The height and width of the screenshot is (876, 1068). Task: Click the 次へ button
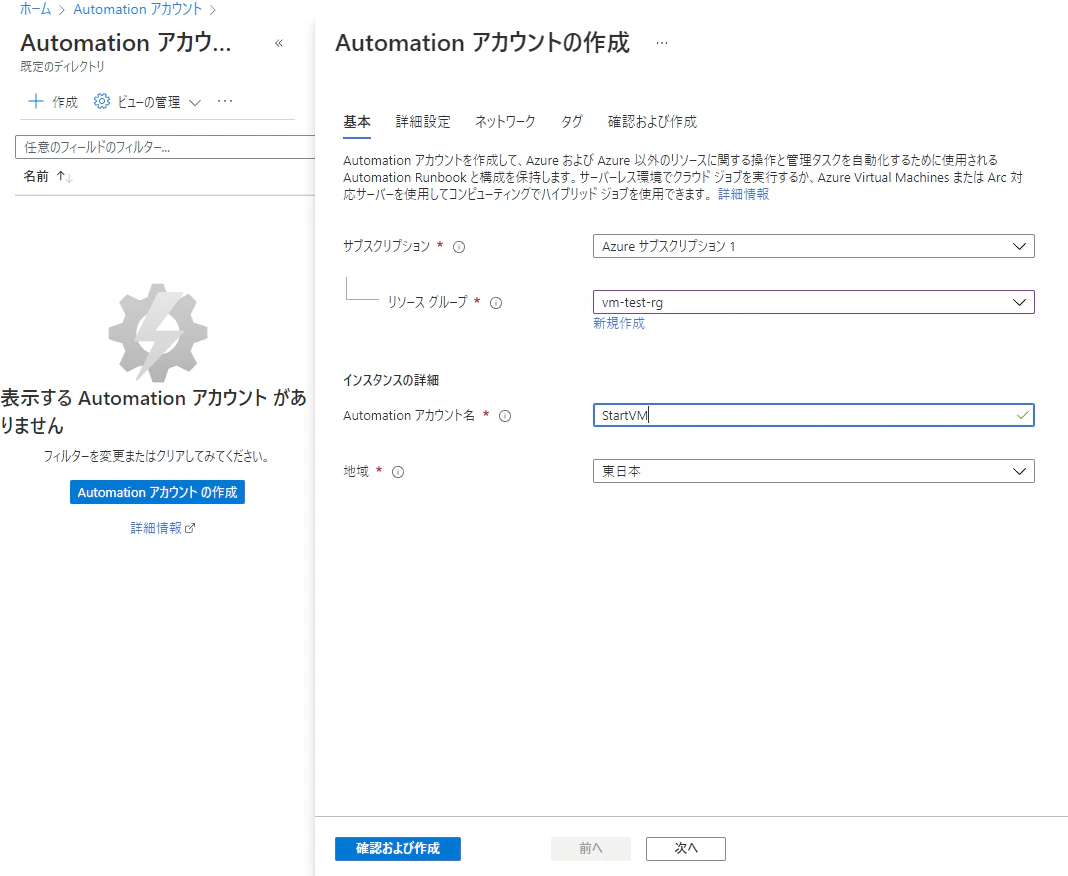(x=686, y=849)
